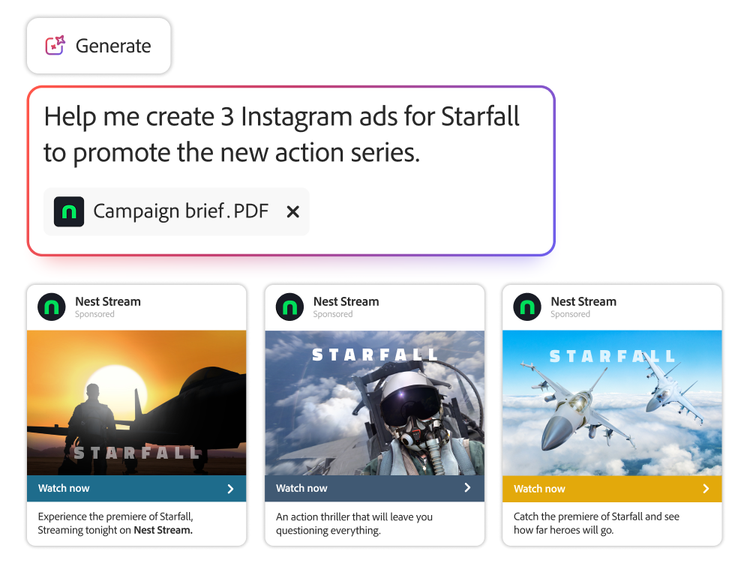Image resolution: width=750 pixels, height=563 pixels.
Task: Click the chevron on yellow Watch now bar
Action: [705, 489]
